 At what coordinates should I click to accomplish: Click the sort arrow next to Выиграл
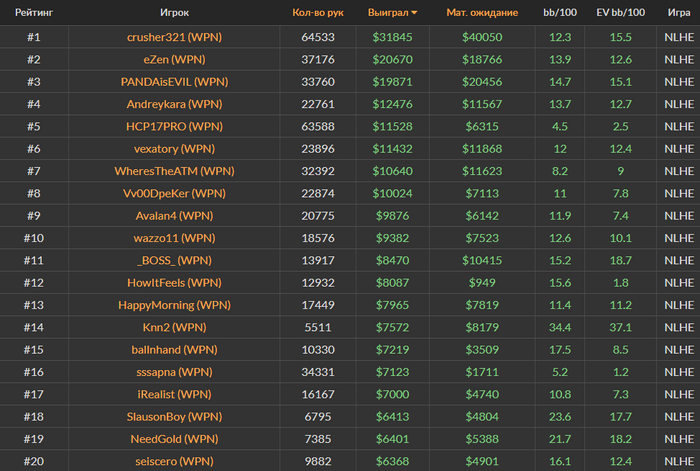point(414,13)
